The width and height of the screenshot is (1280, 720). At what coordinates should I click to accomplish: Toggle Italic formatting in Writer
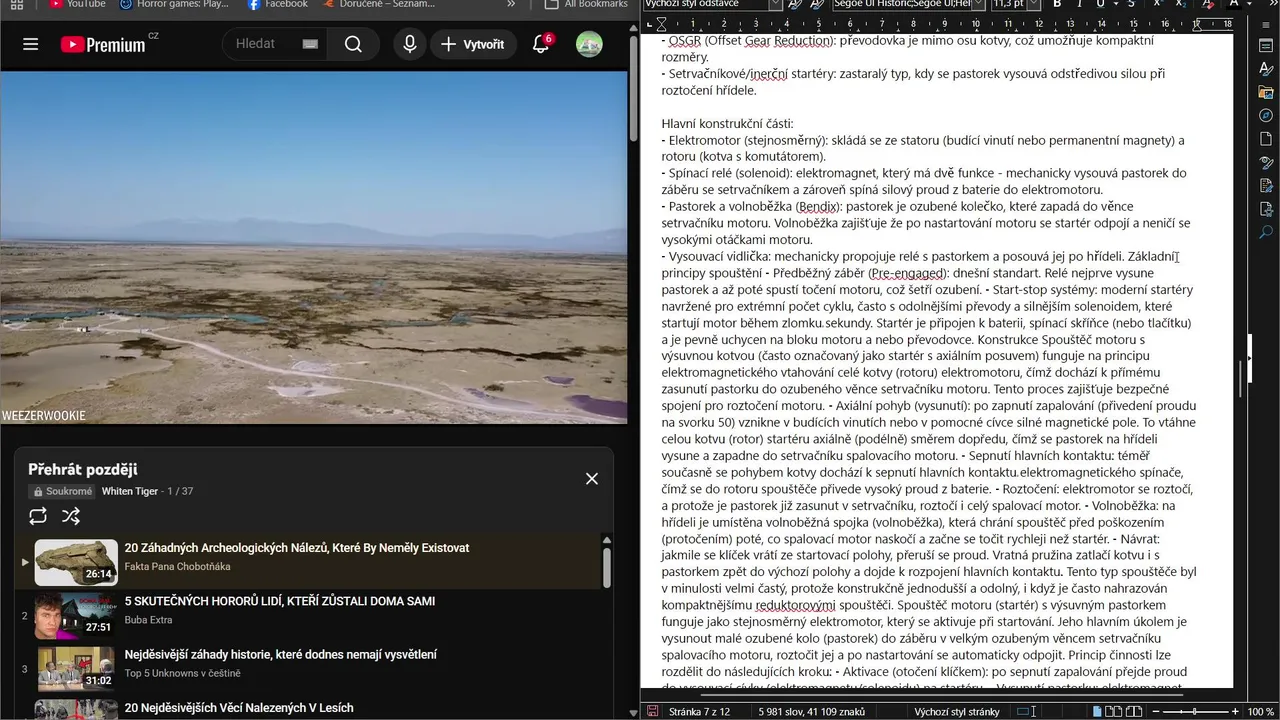1079,5
